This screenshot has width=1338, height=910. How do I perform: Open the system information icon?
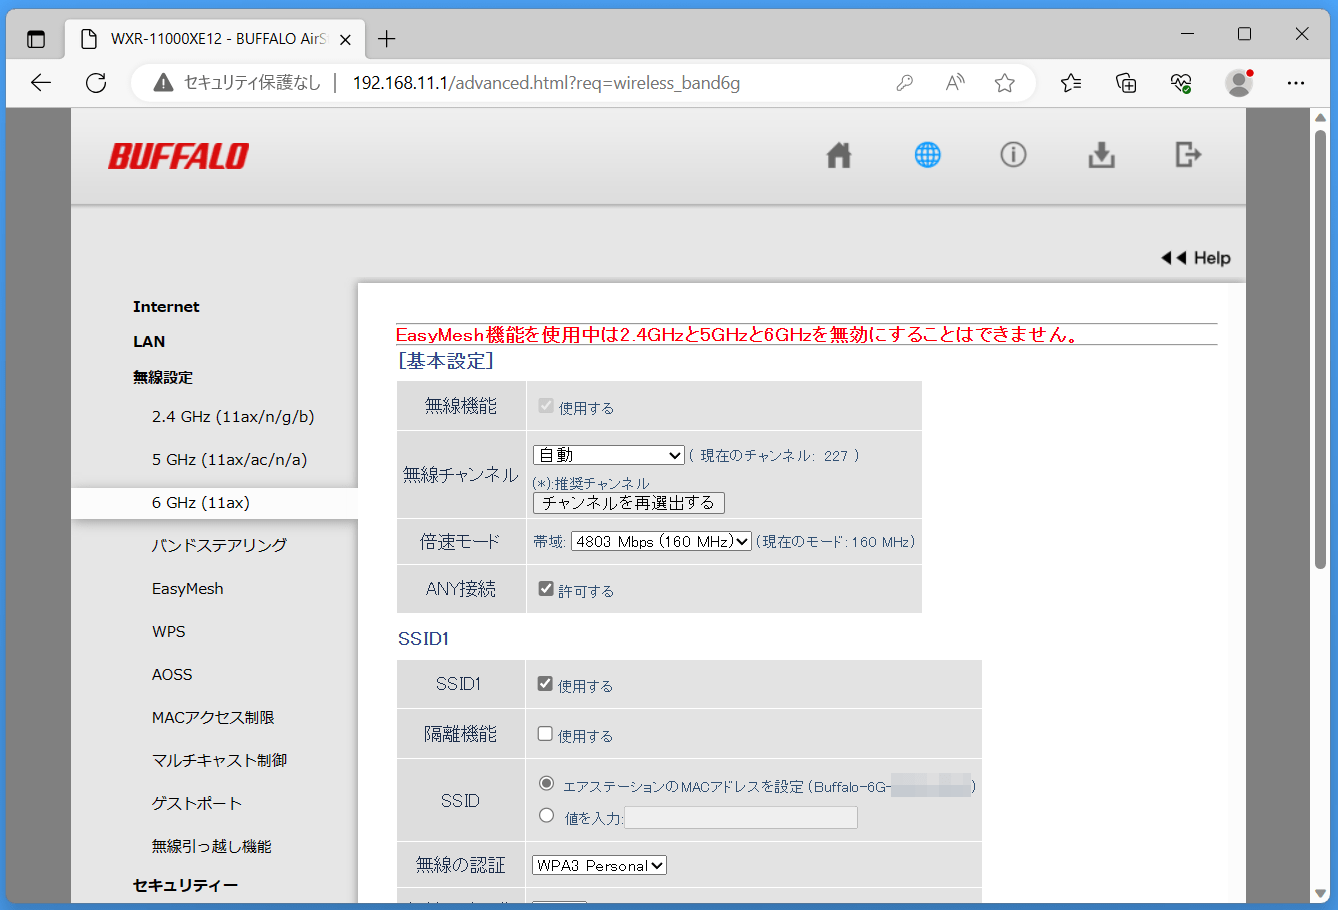tap(1013, 155)
